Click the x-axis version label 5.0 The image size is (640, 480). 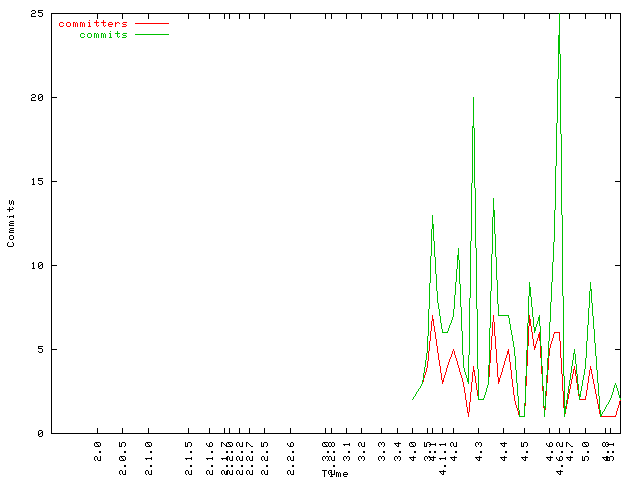(x=587, y=449)
